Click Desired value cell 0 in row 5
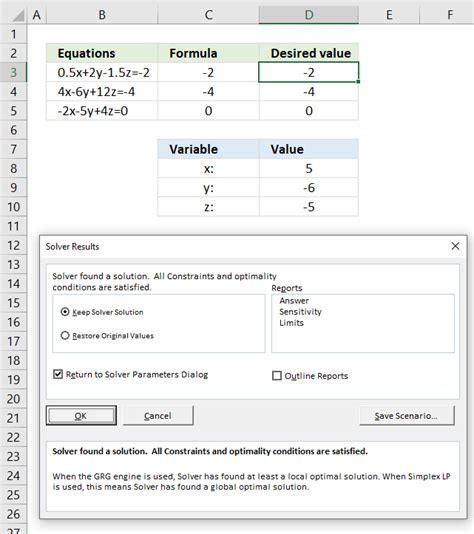This screenshot has height=534, width=474. (x=309, y=111)
